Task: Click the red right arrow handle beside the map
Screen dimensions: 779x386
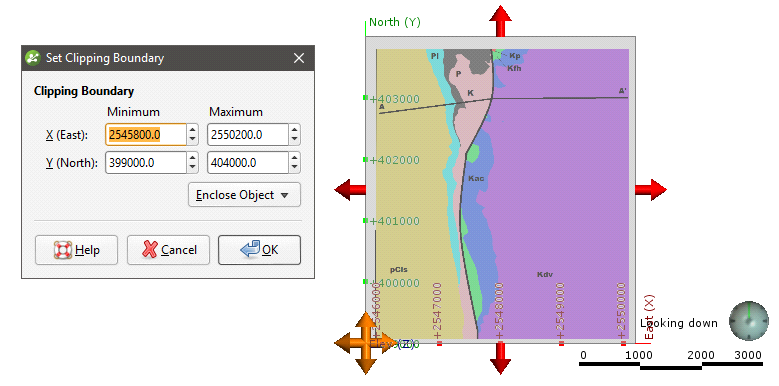Action: [651, 190]
